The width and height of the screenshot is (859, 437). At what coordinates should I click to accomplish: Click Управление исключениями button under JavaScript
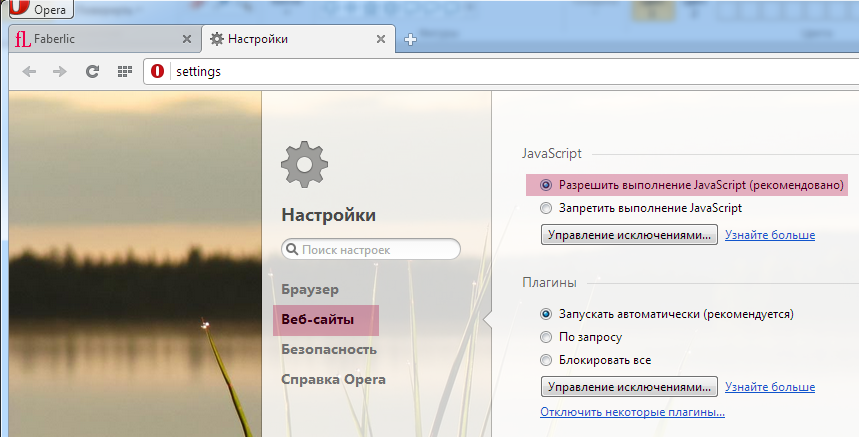coord(629,235)
